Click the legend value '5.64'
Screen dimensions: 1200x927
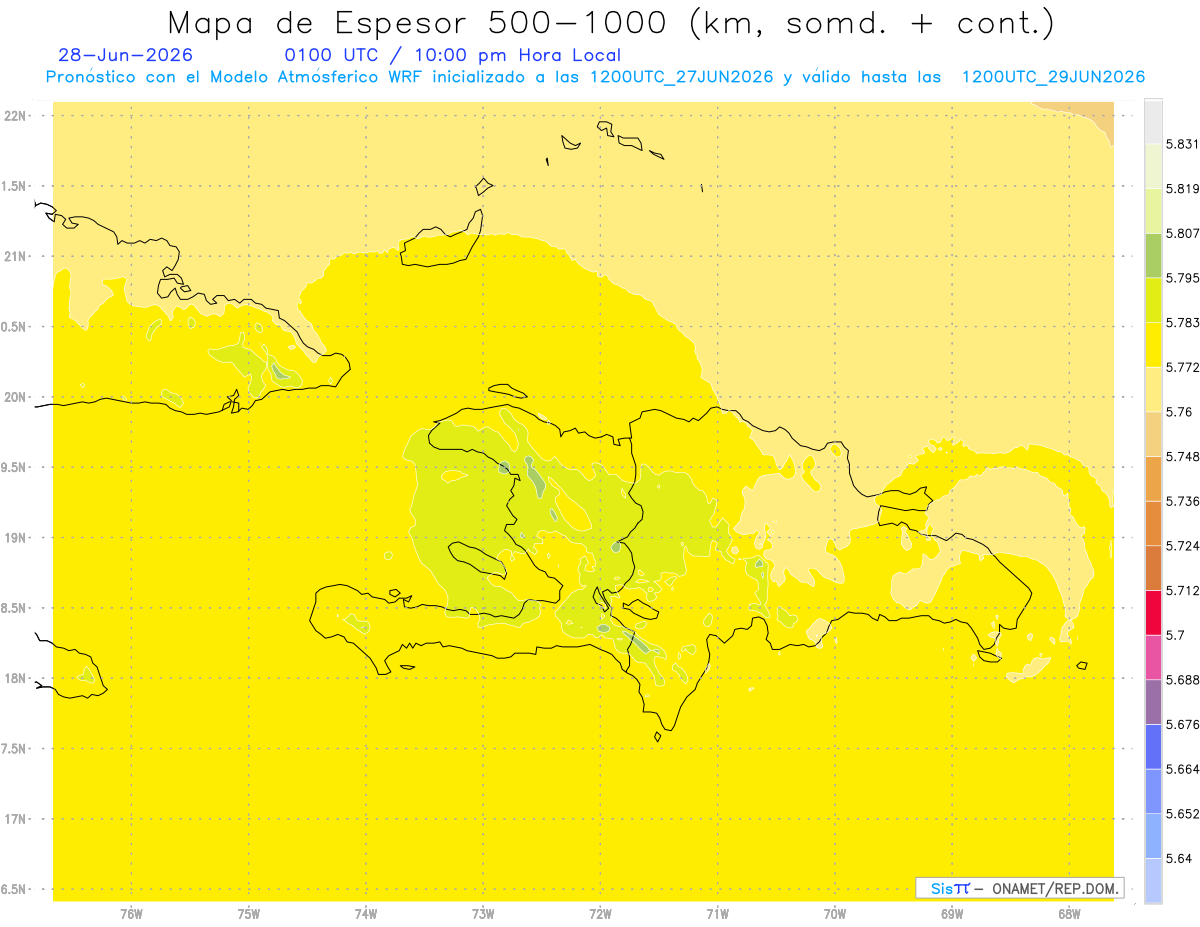tap(1179, 859)
